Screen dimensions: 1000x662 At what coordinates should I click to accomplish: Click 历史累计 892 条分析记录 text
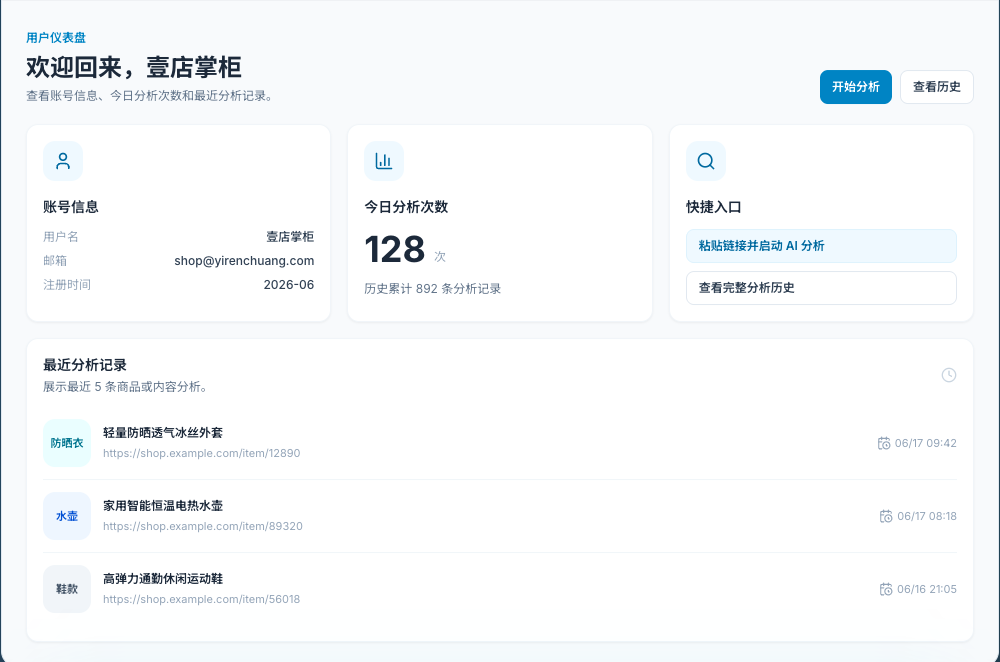click(x=432, y=289)
